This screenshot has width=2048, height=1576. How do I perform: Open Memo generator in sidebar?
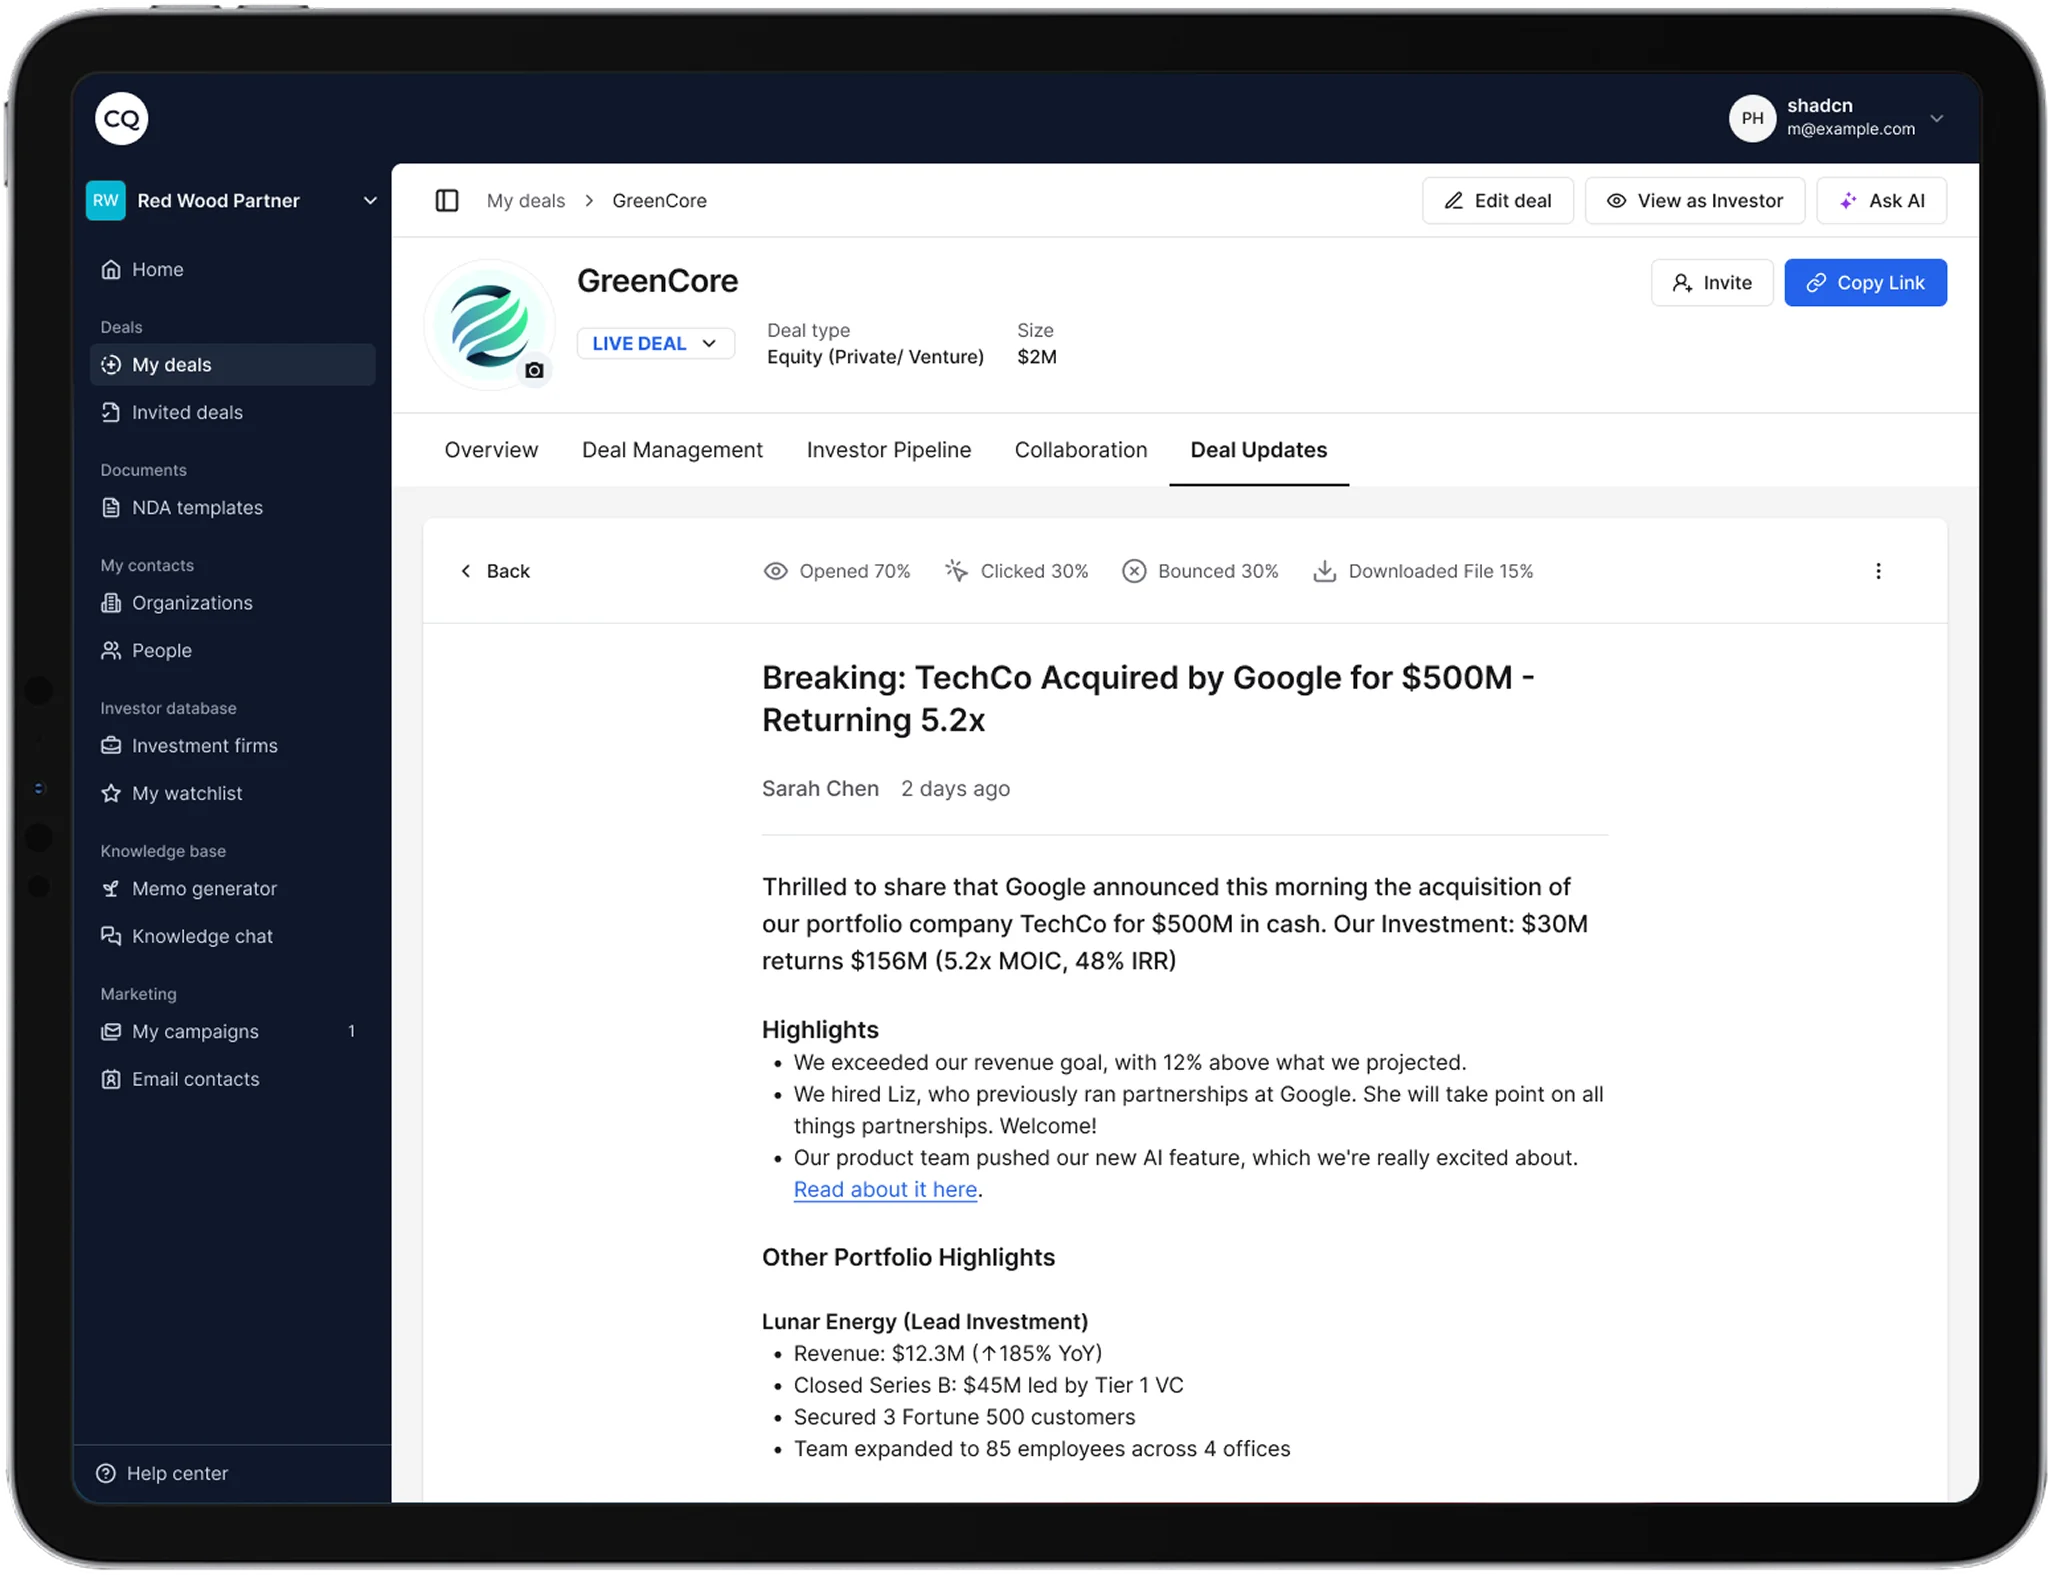[204, 889]
